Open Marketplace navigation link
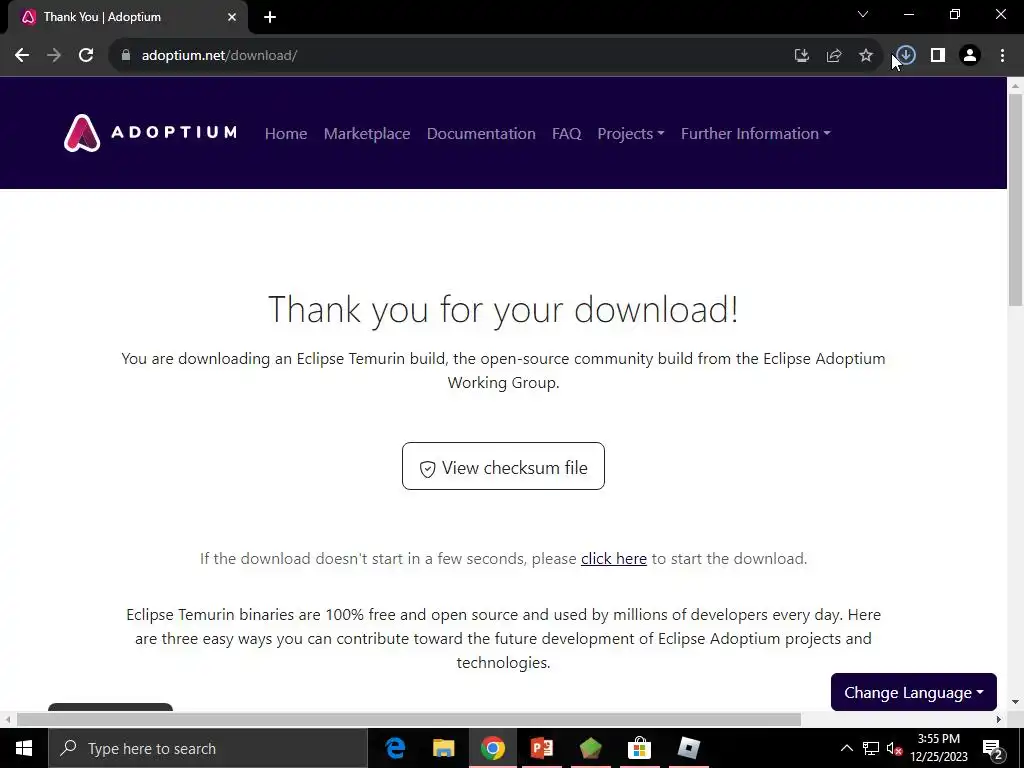 (x=367, y=133)
